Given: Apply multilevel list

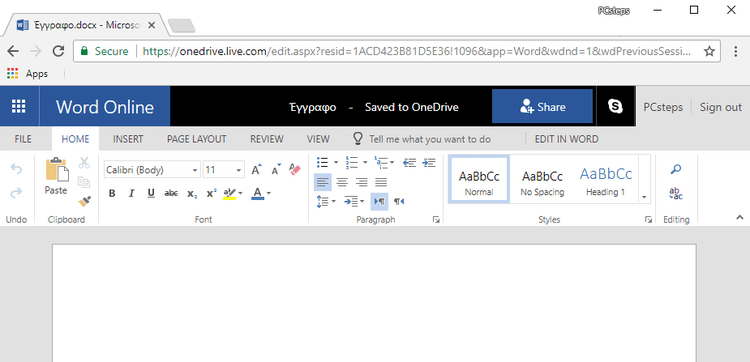Looking at the screenshot, I should (382, 163).
